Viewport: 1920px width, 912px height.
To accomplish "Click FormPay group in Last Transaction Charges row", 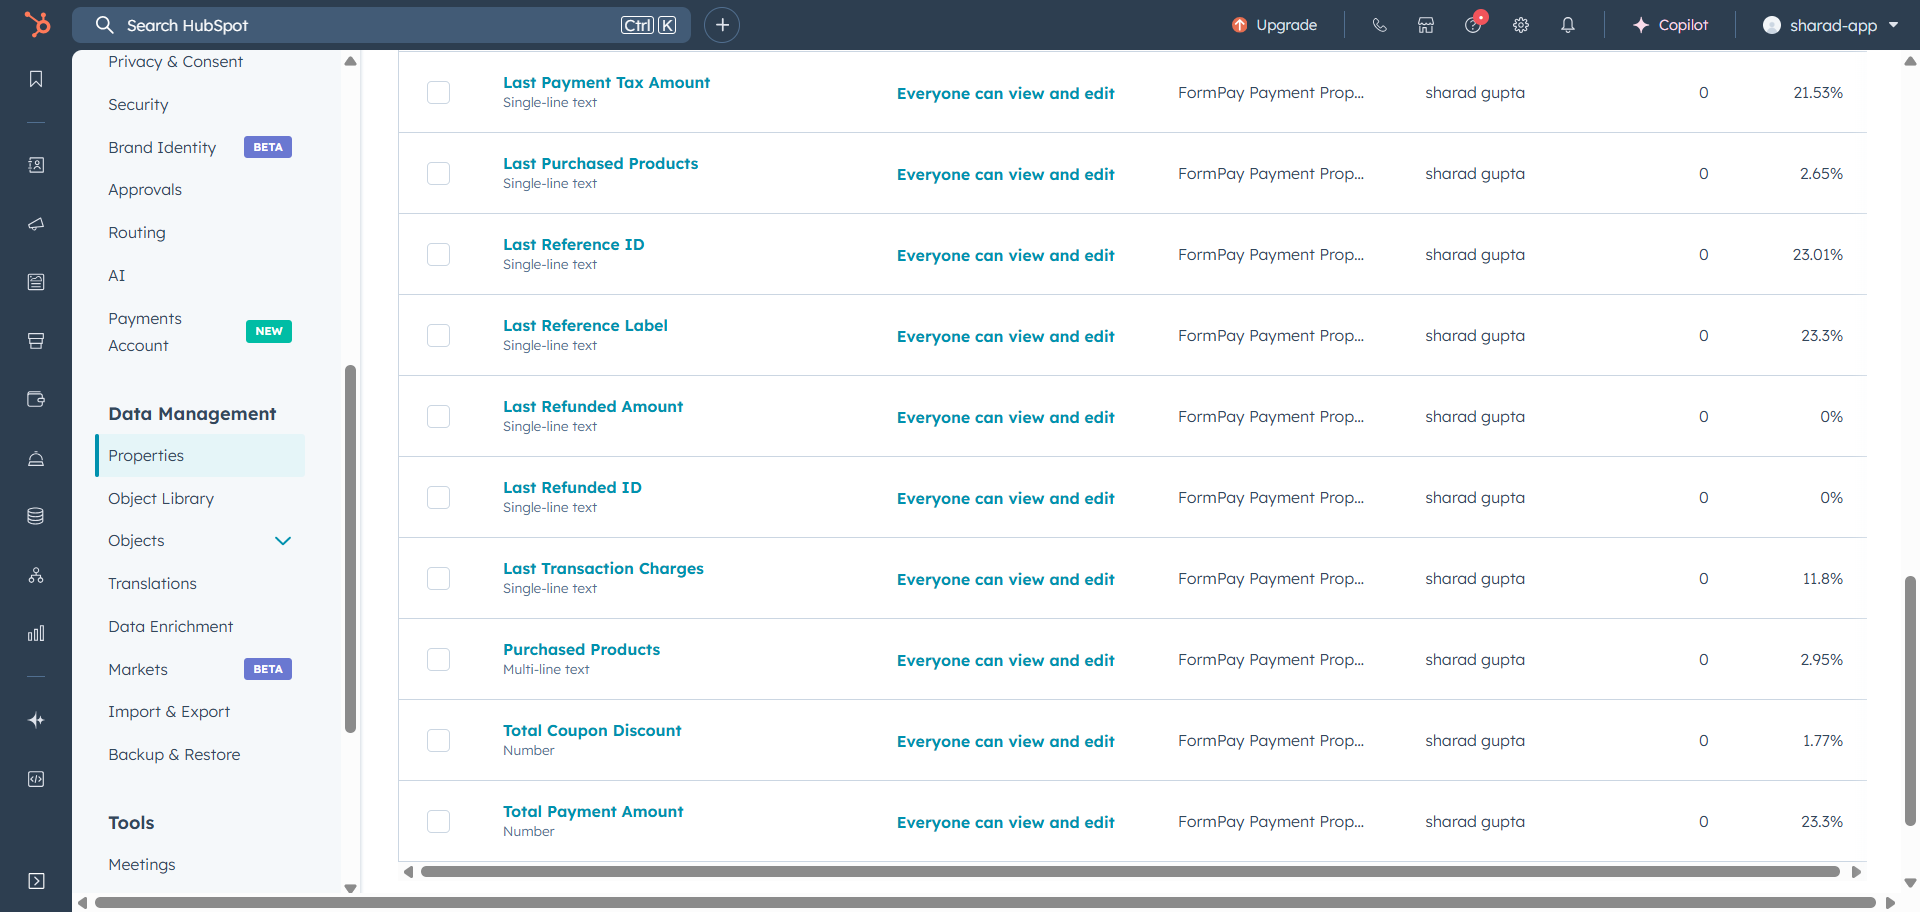I will (1270, 579).
